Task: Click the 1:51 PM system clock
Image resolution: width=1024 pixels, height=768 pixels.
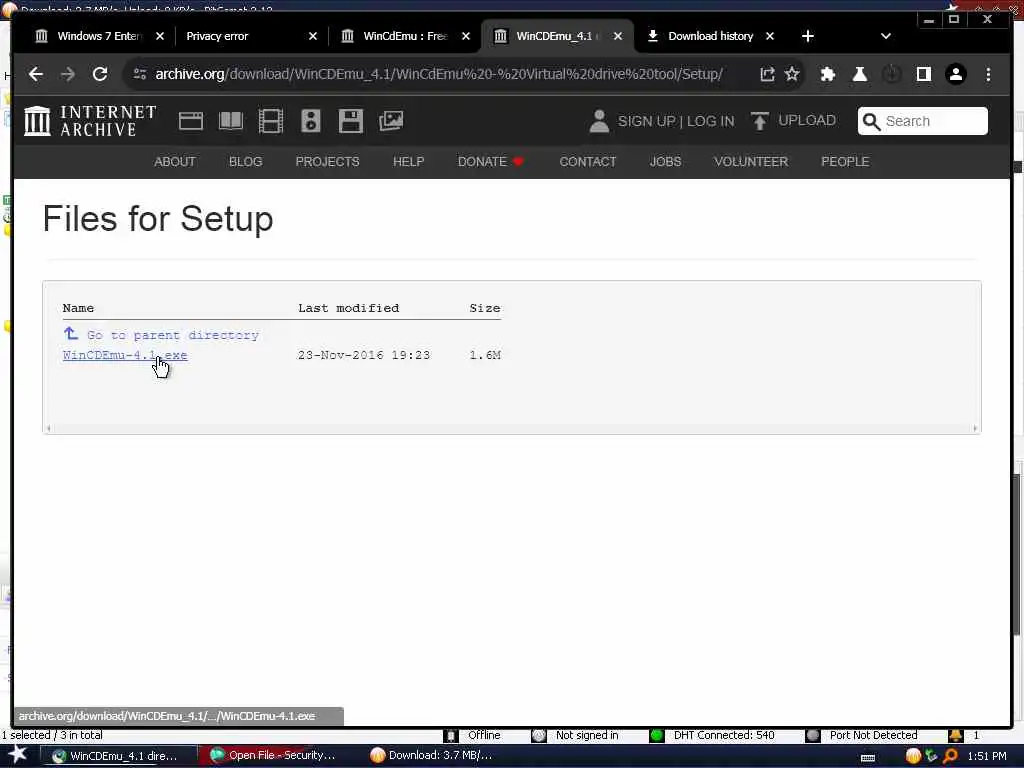Action: tap(987, 756)
